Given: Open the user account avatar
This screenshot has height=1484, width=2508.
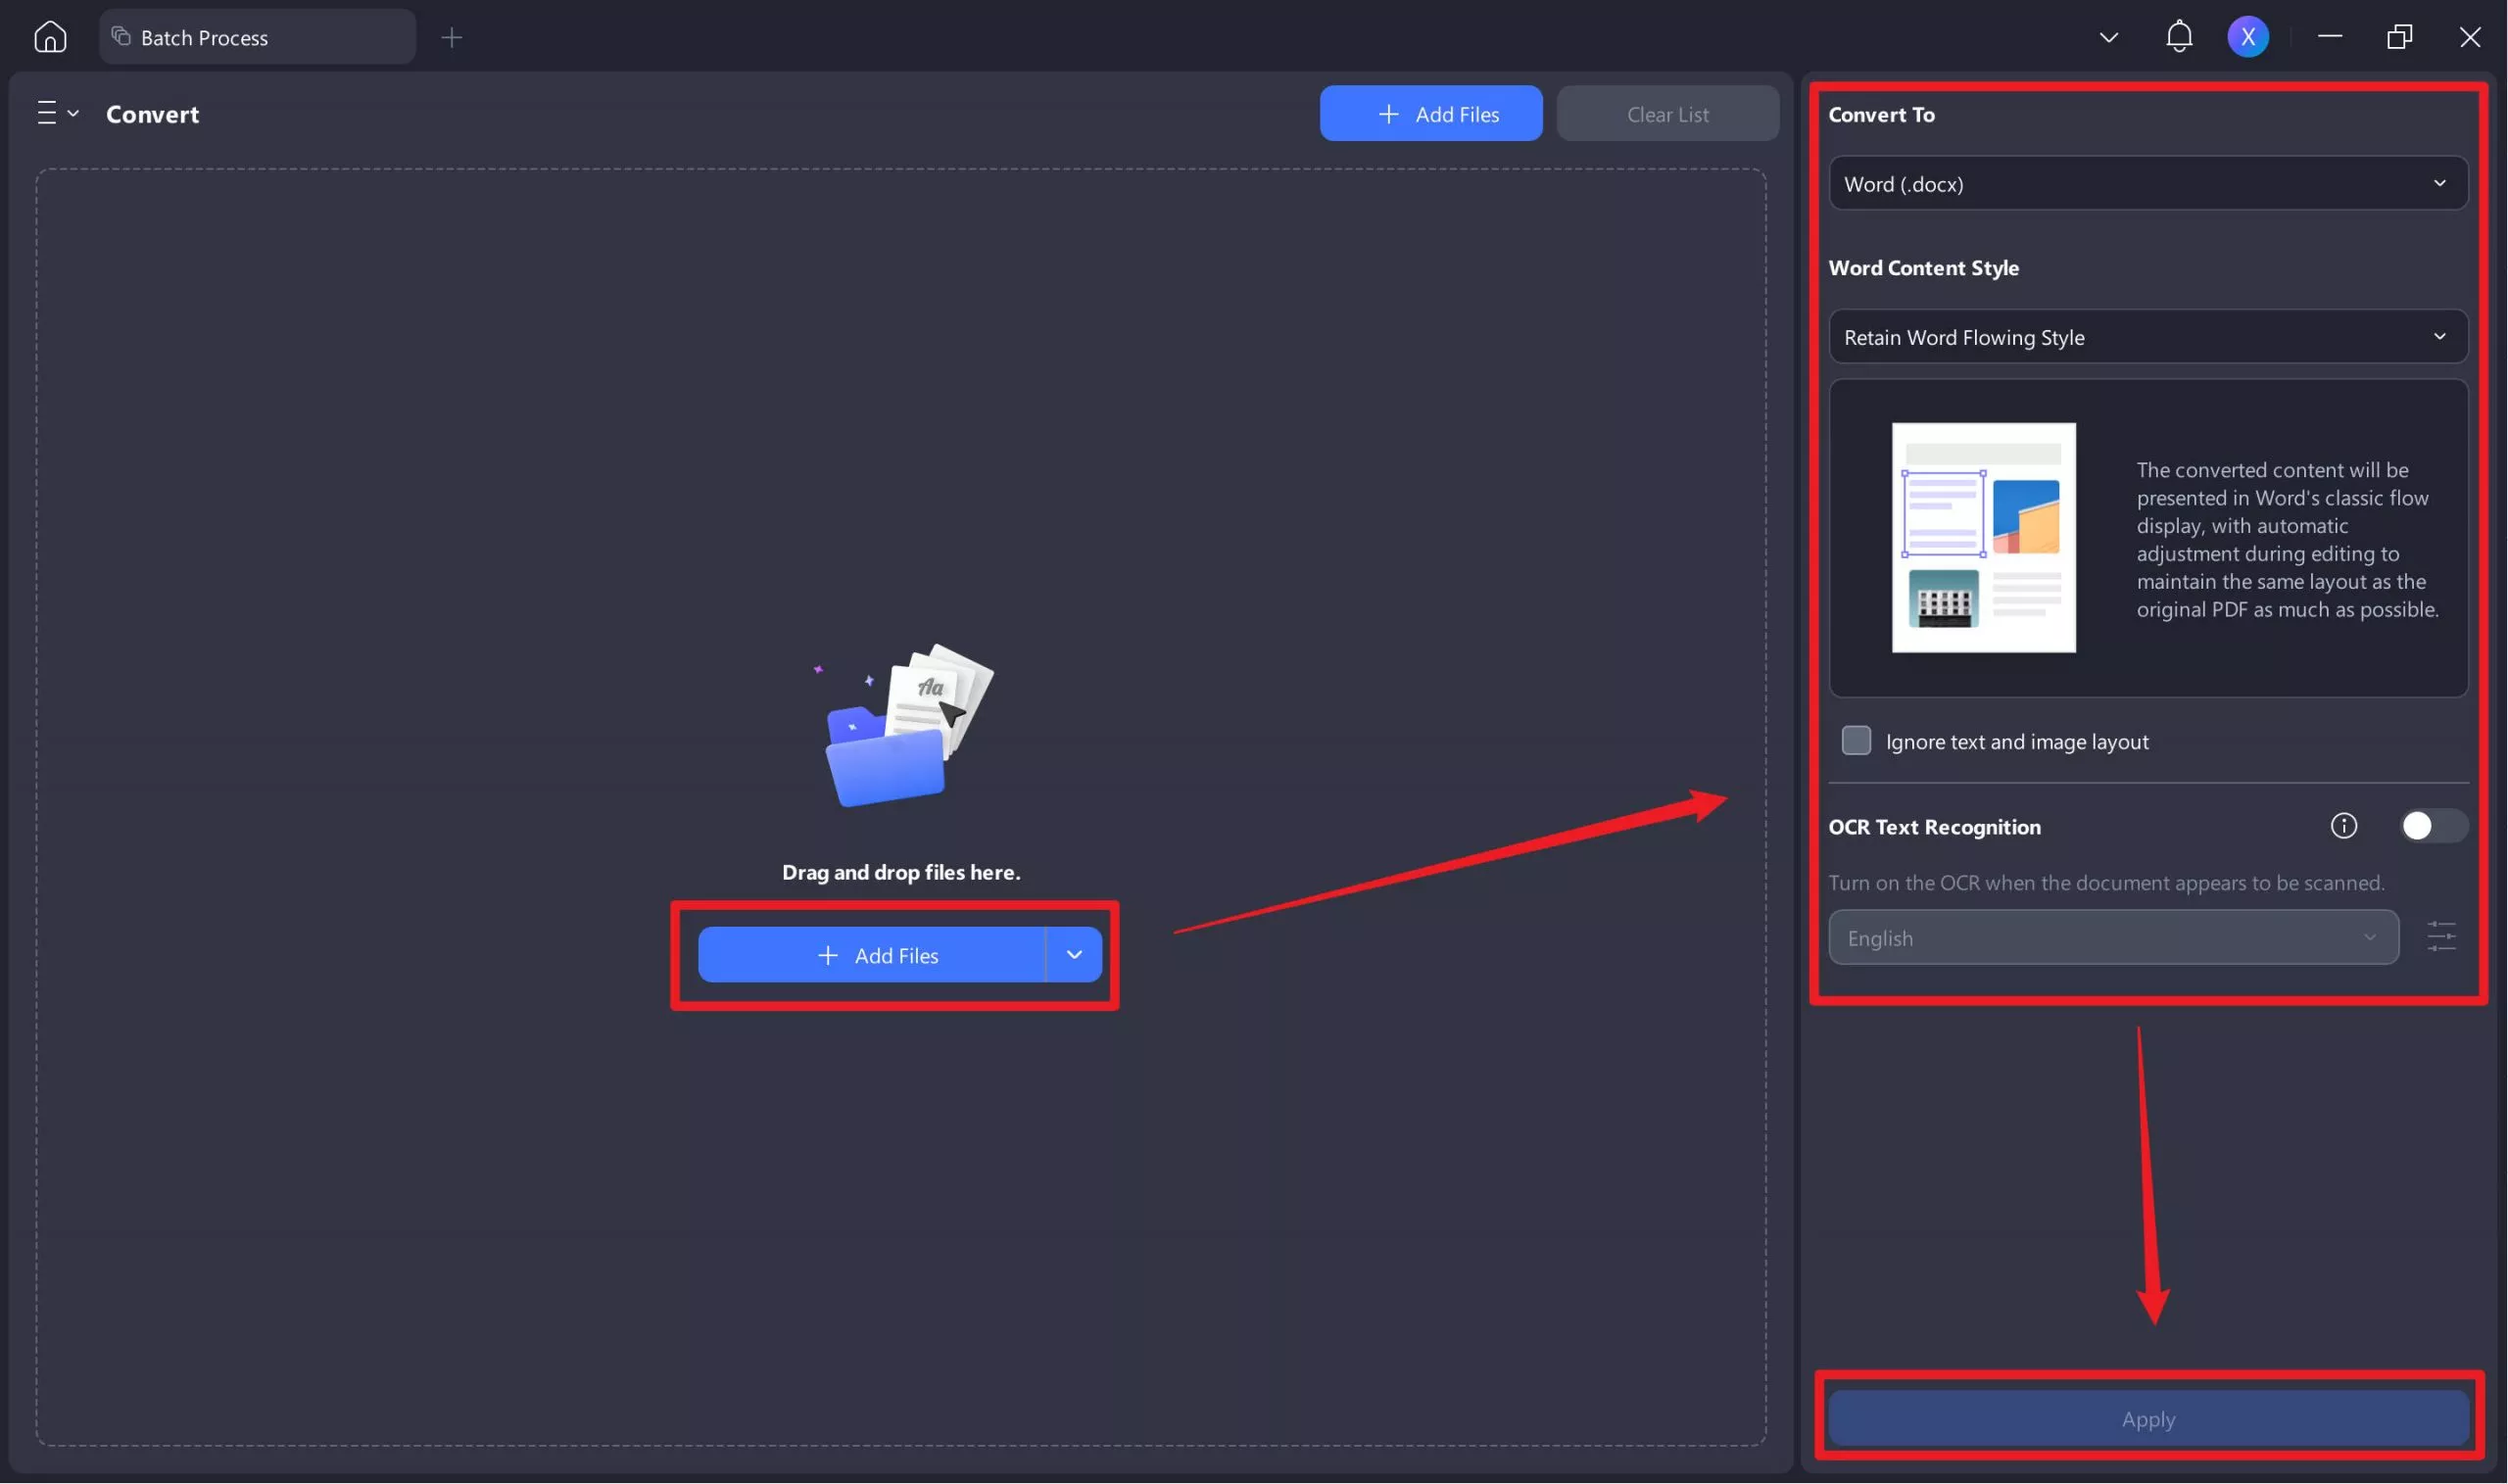Looking at the screenshot, I should [2247, 37].
